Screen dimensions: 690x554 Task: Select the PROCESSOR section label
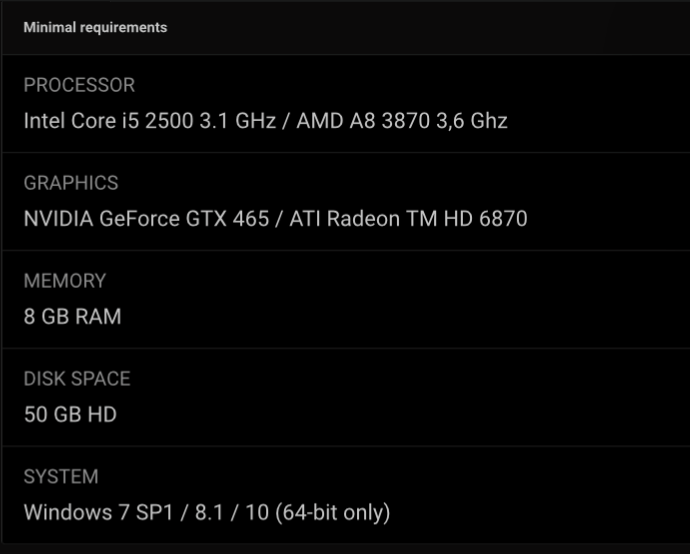point(79,85)
